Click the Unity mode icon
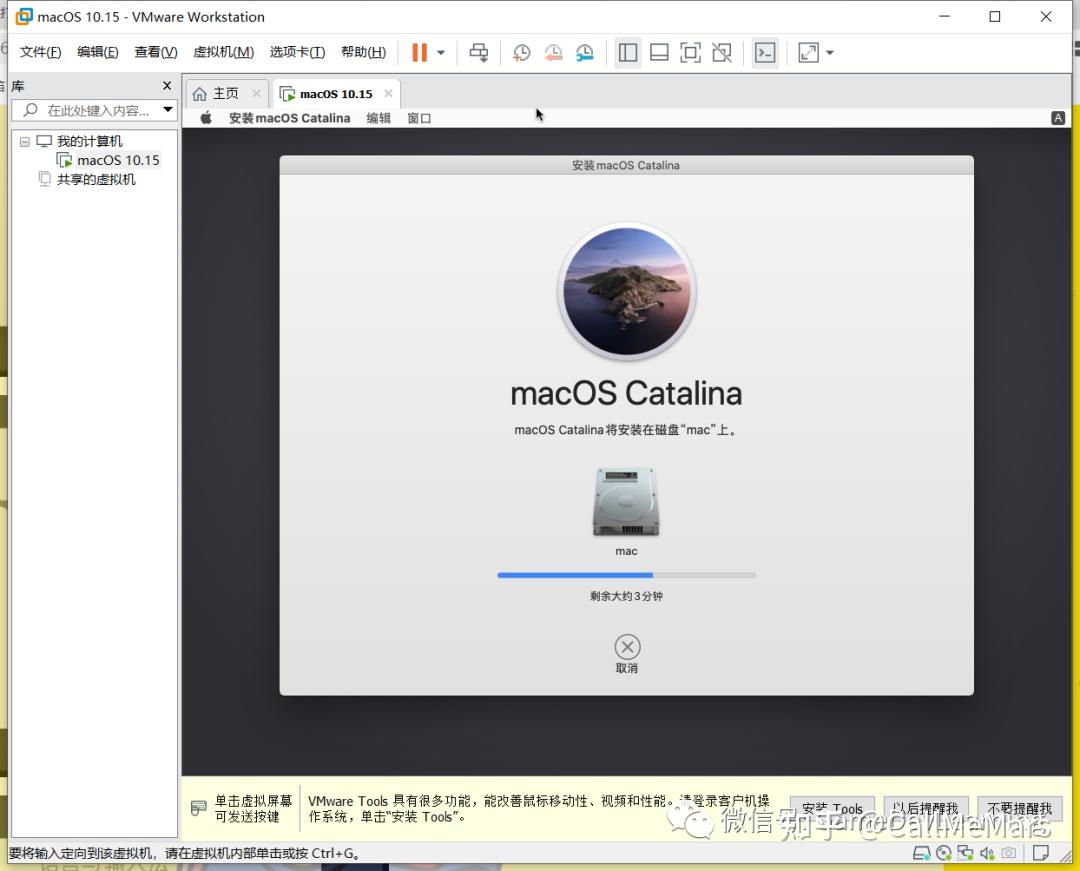The height and width of the screenshot is (871, 1080). pyautogui.click(x=722, y=52)
